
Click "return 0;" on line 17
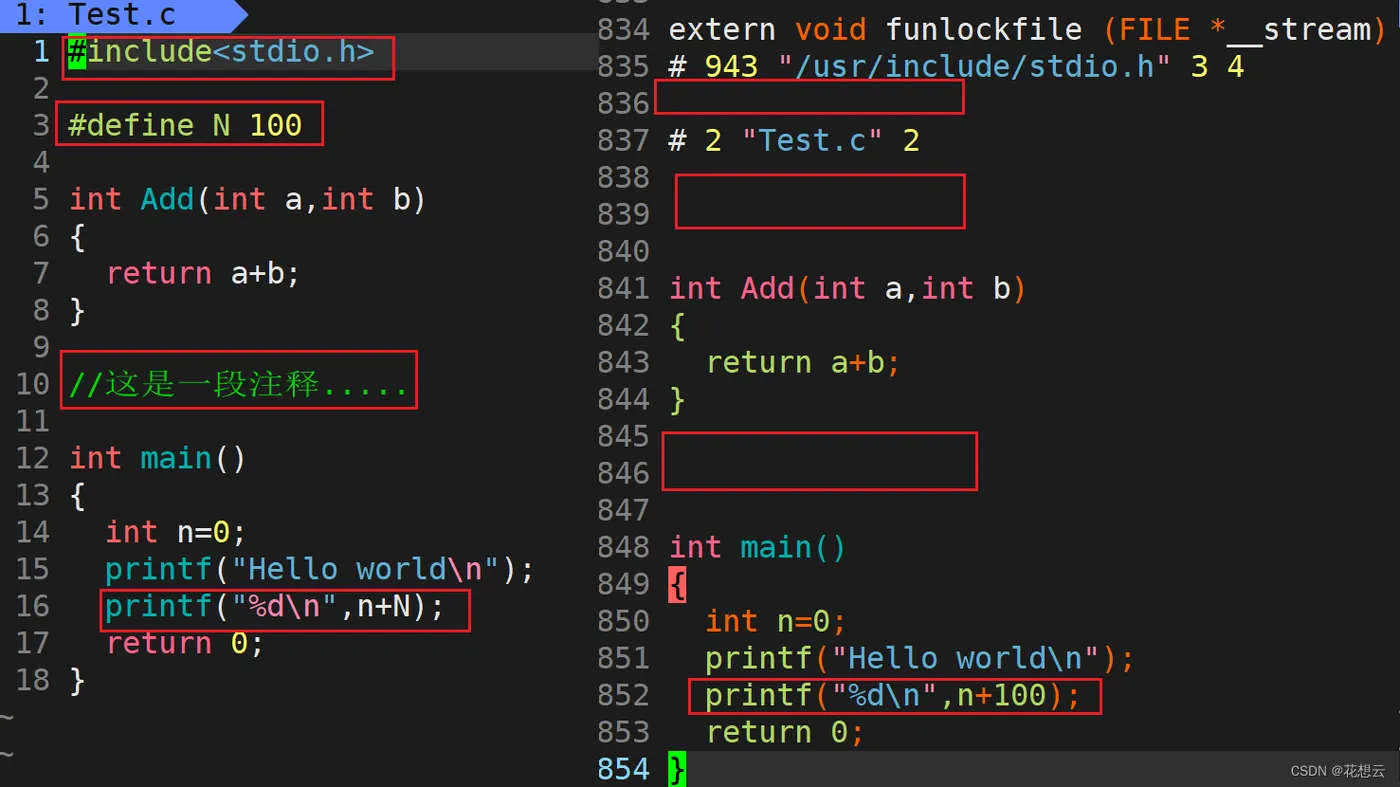click(185, 643)
